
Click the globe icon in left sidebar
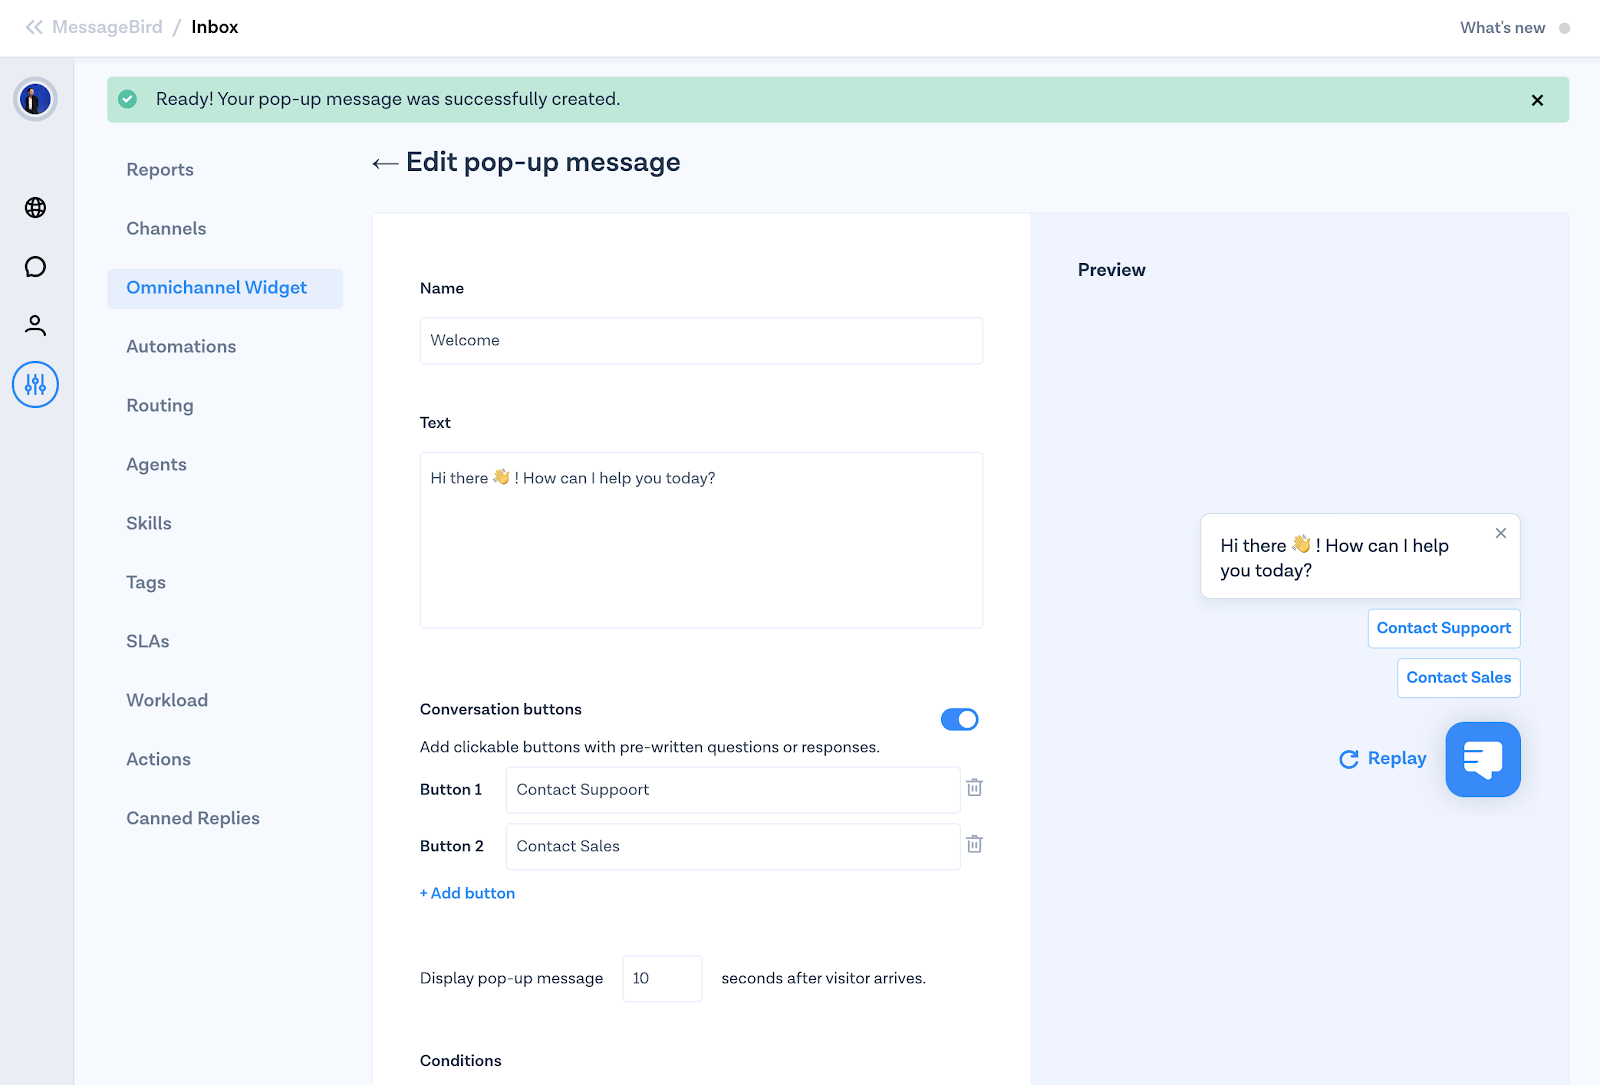coord(35,208)
